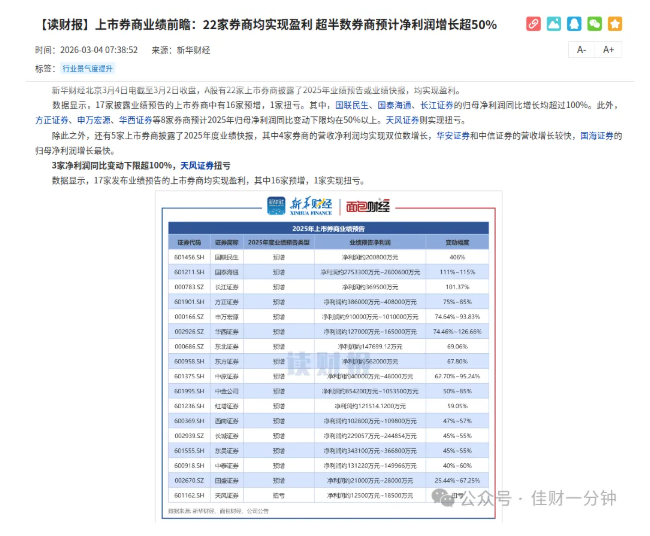Click the 40%~60% change value
This screenshot has width=650, height=536.
tap(457, 466)
